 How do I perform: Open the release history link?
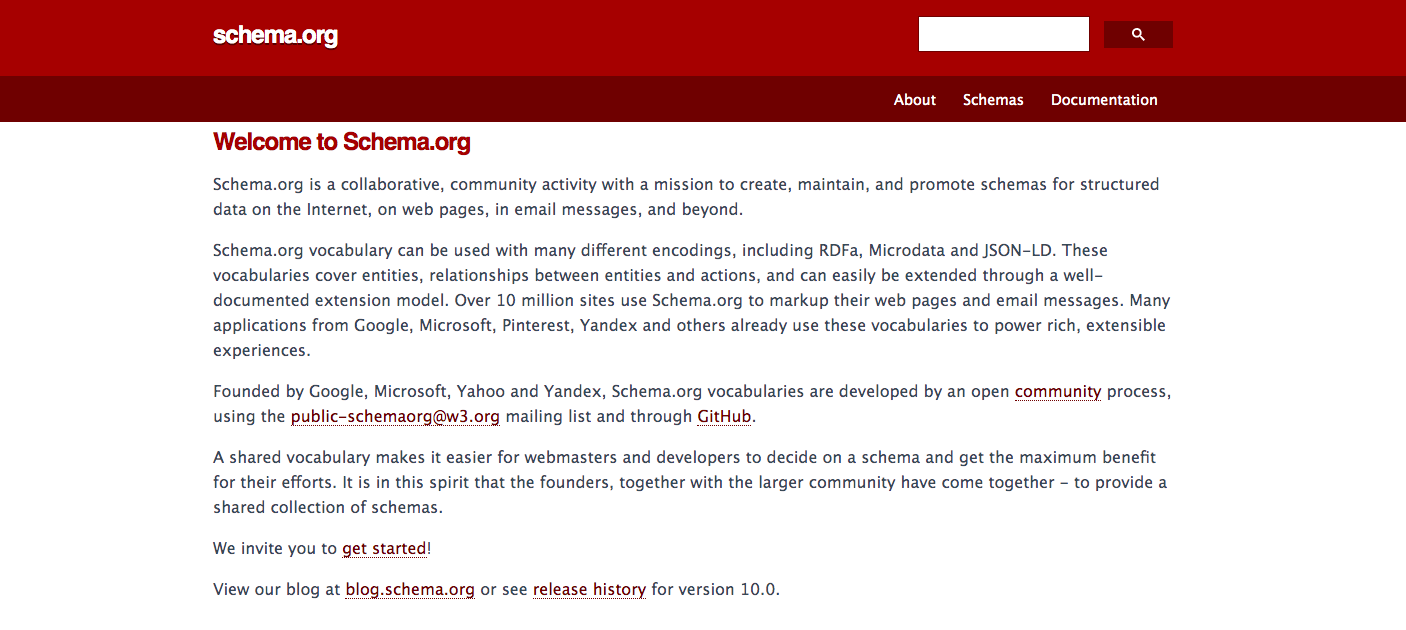[x=589, y=590]
